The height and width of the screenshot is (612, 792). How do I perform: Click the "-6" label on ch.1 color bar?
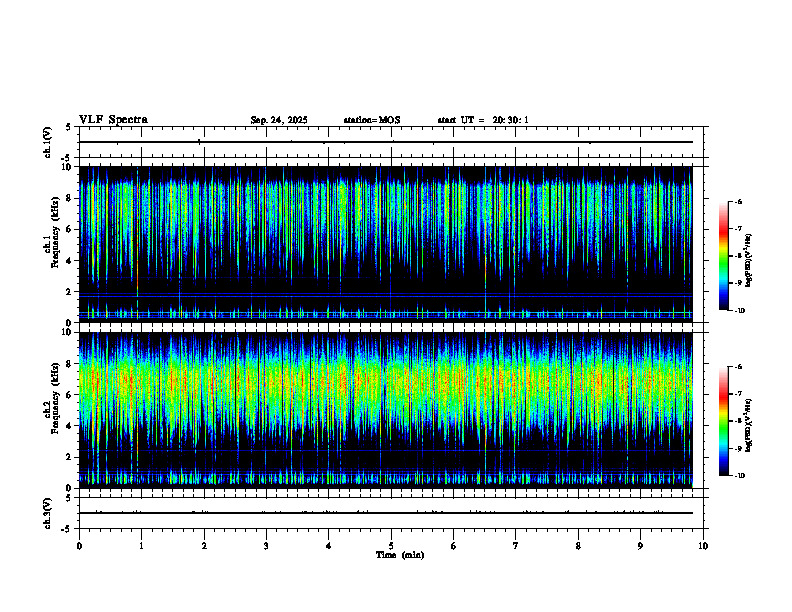pos(738,201)
